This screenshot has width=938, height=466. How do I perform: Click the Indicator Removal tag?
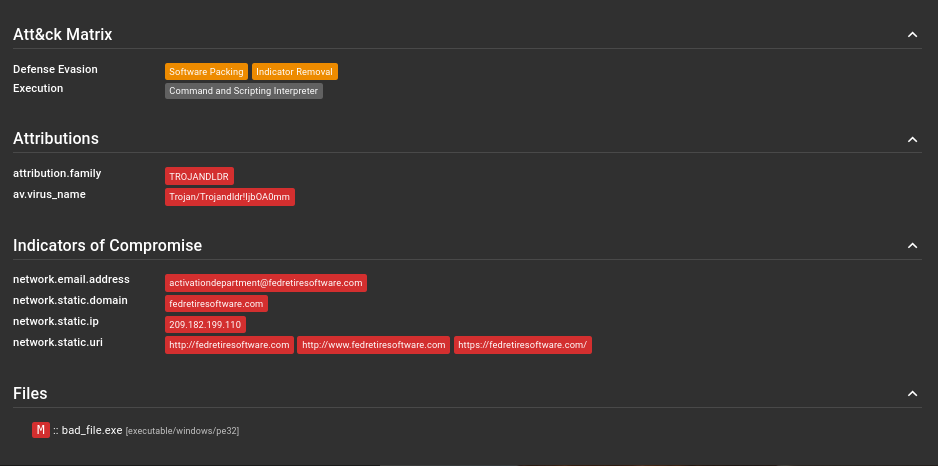(294, 72)
